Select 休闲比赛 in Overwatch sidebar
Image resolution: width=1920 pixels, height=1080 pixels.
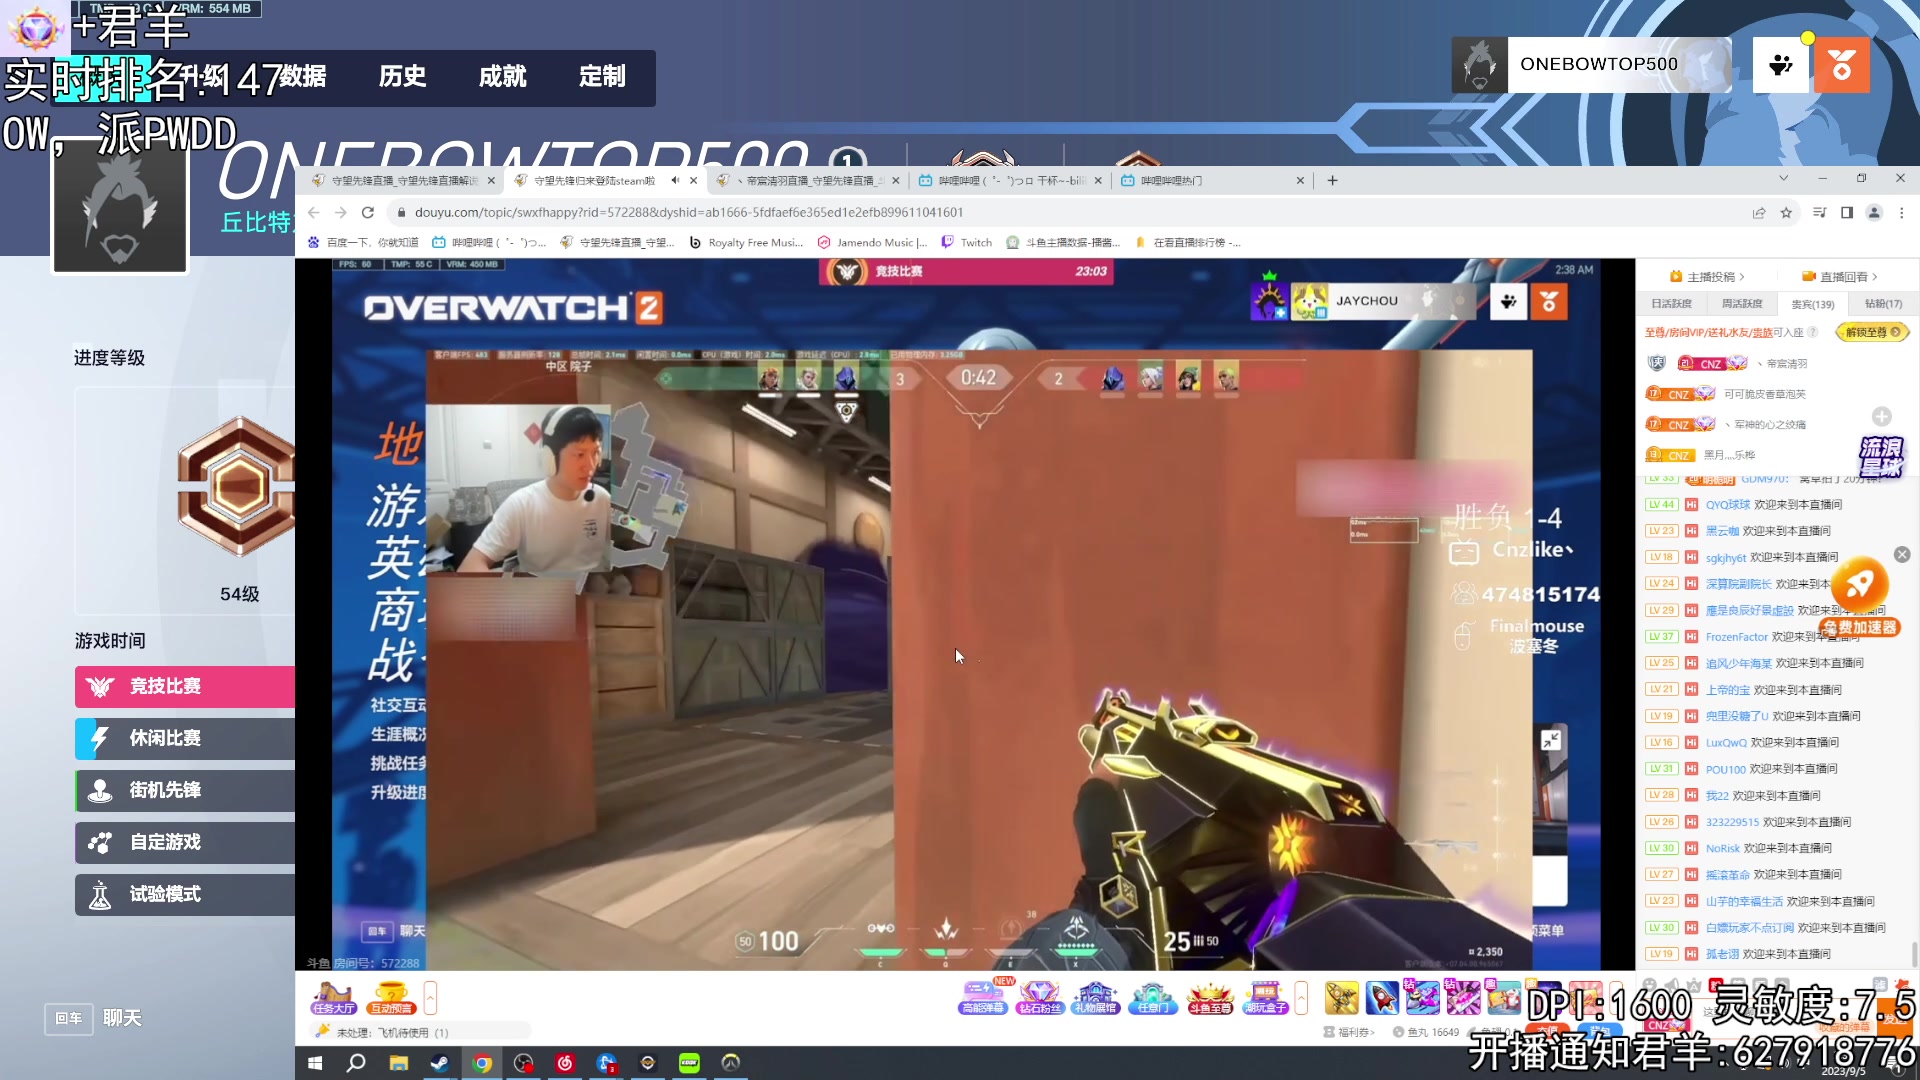[x=185, y=738]
